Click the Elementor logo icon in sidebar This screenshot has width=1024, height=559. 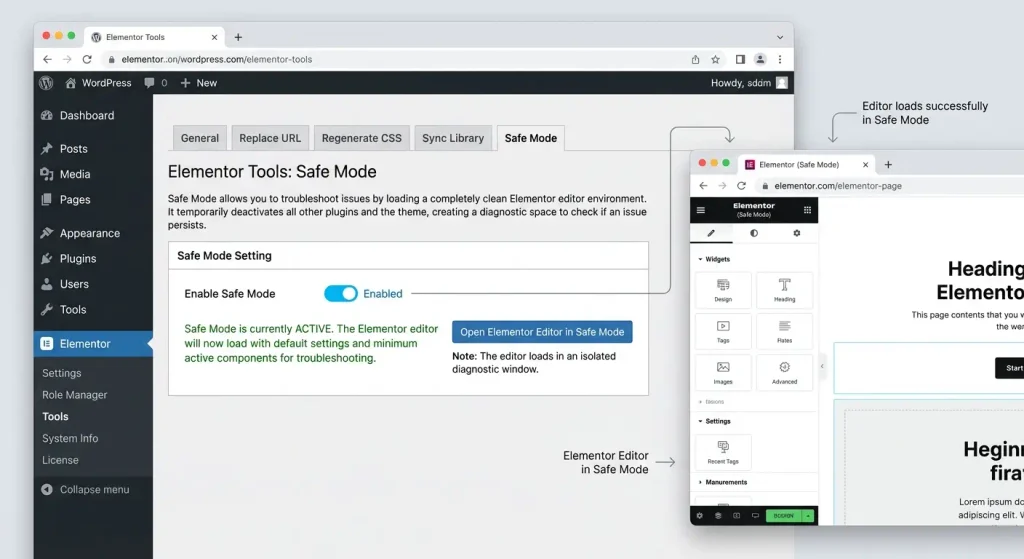(46, 343)
